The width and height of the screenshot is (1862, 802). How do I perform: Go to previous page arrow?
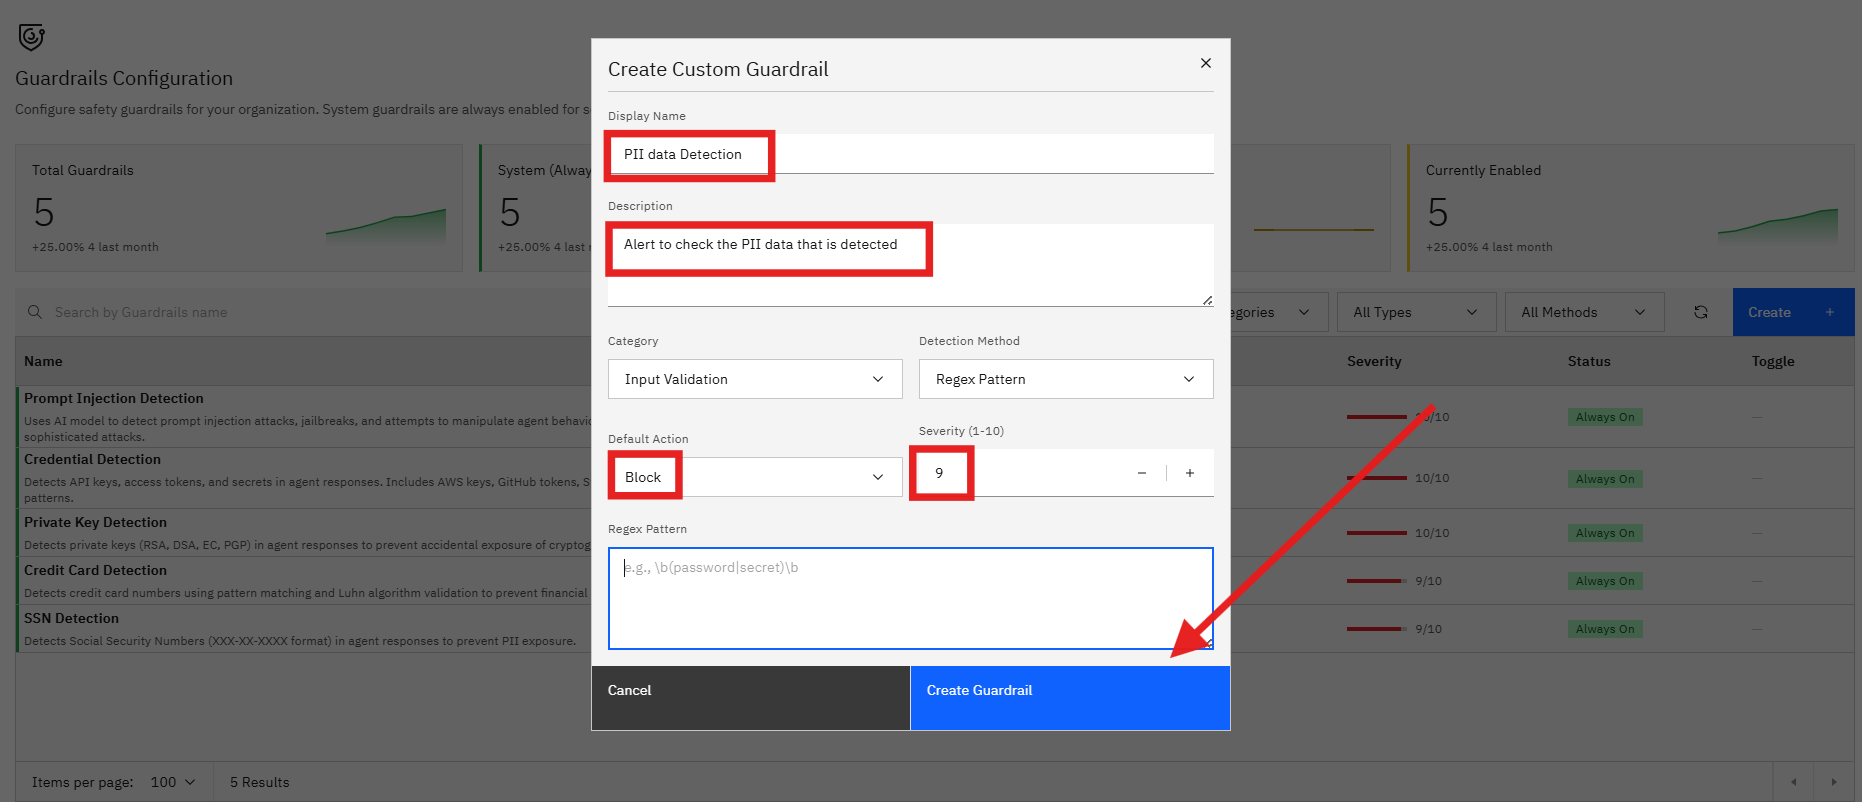tap(1794, 782)
